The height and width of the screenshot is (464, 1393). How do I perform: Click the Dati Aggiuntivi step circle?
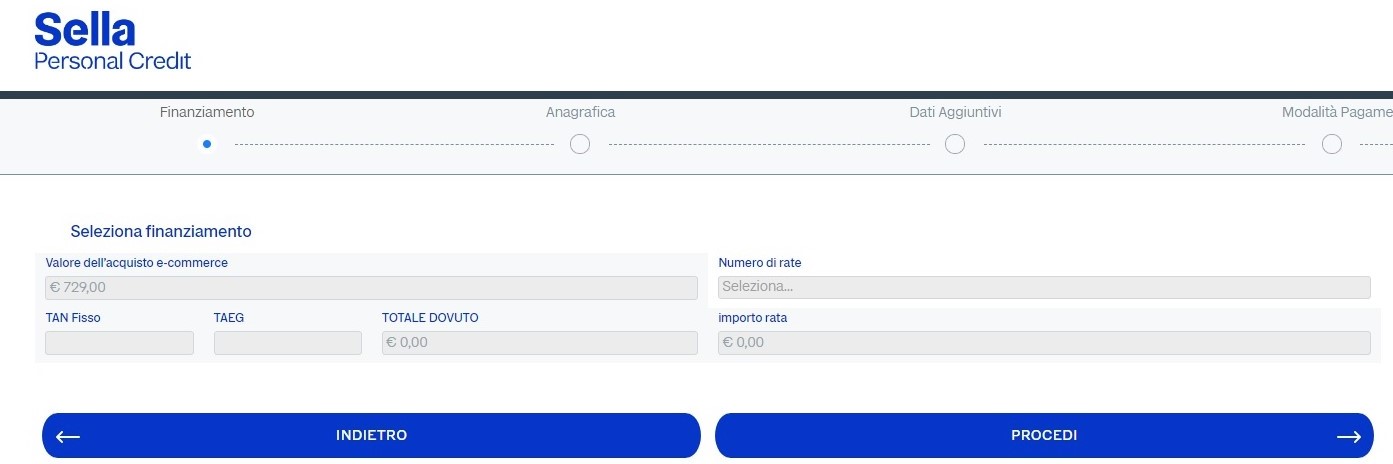[955, 144]
